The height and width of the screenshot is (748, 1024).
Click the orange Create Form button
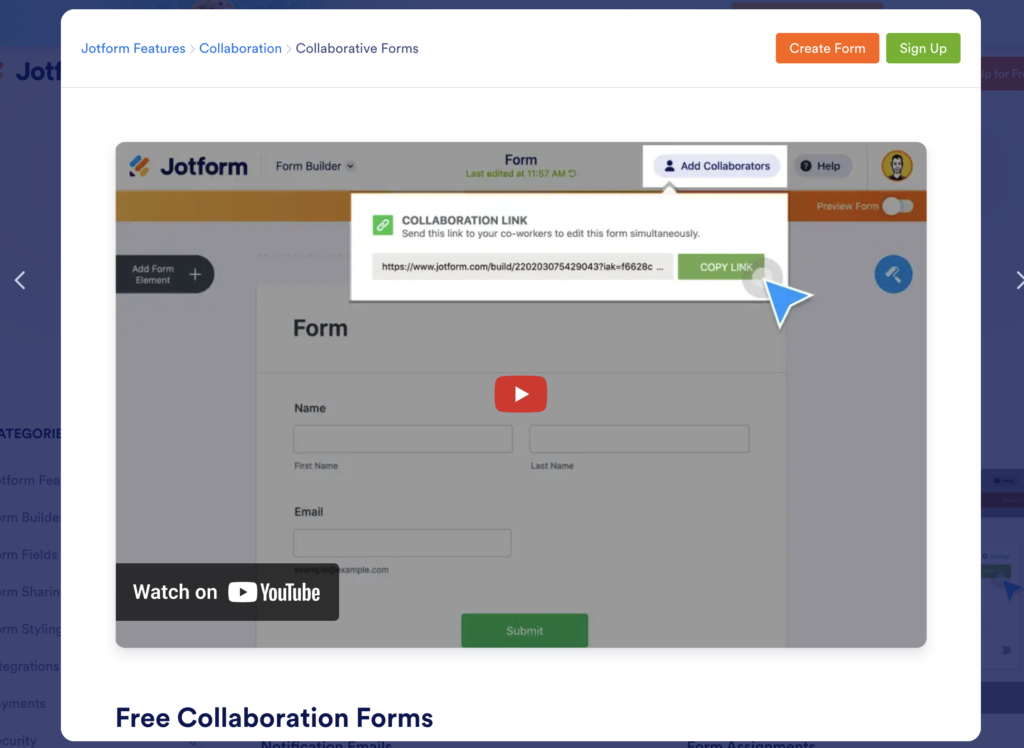coord(827,48)
